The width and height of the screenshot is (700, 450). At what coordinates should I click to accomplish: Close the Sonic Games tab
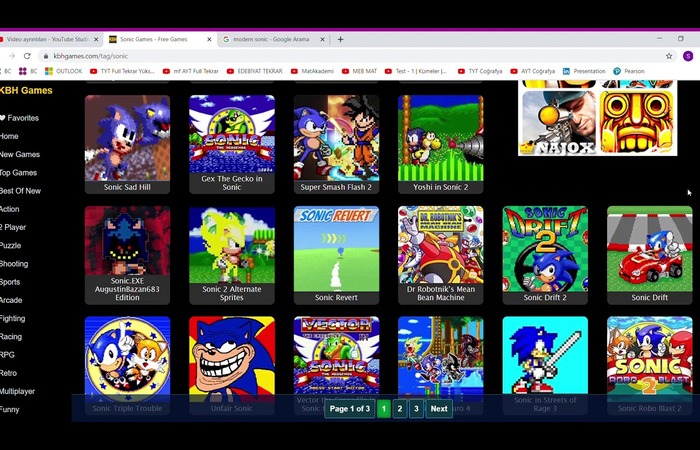(x=209, y=39)
